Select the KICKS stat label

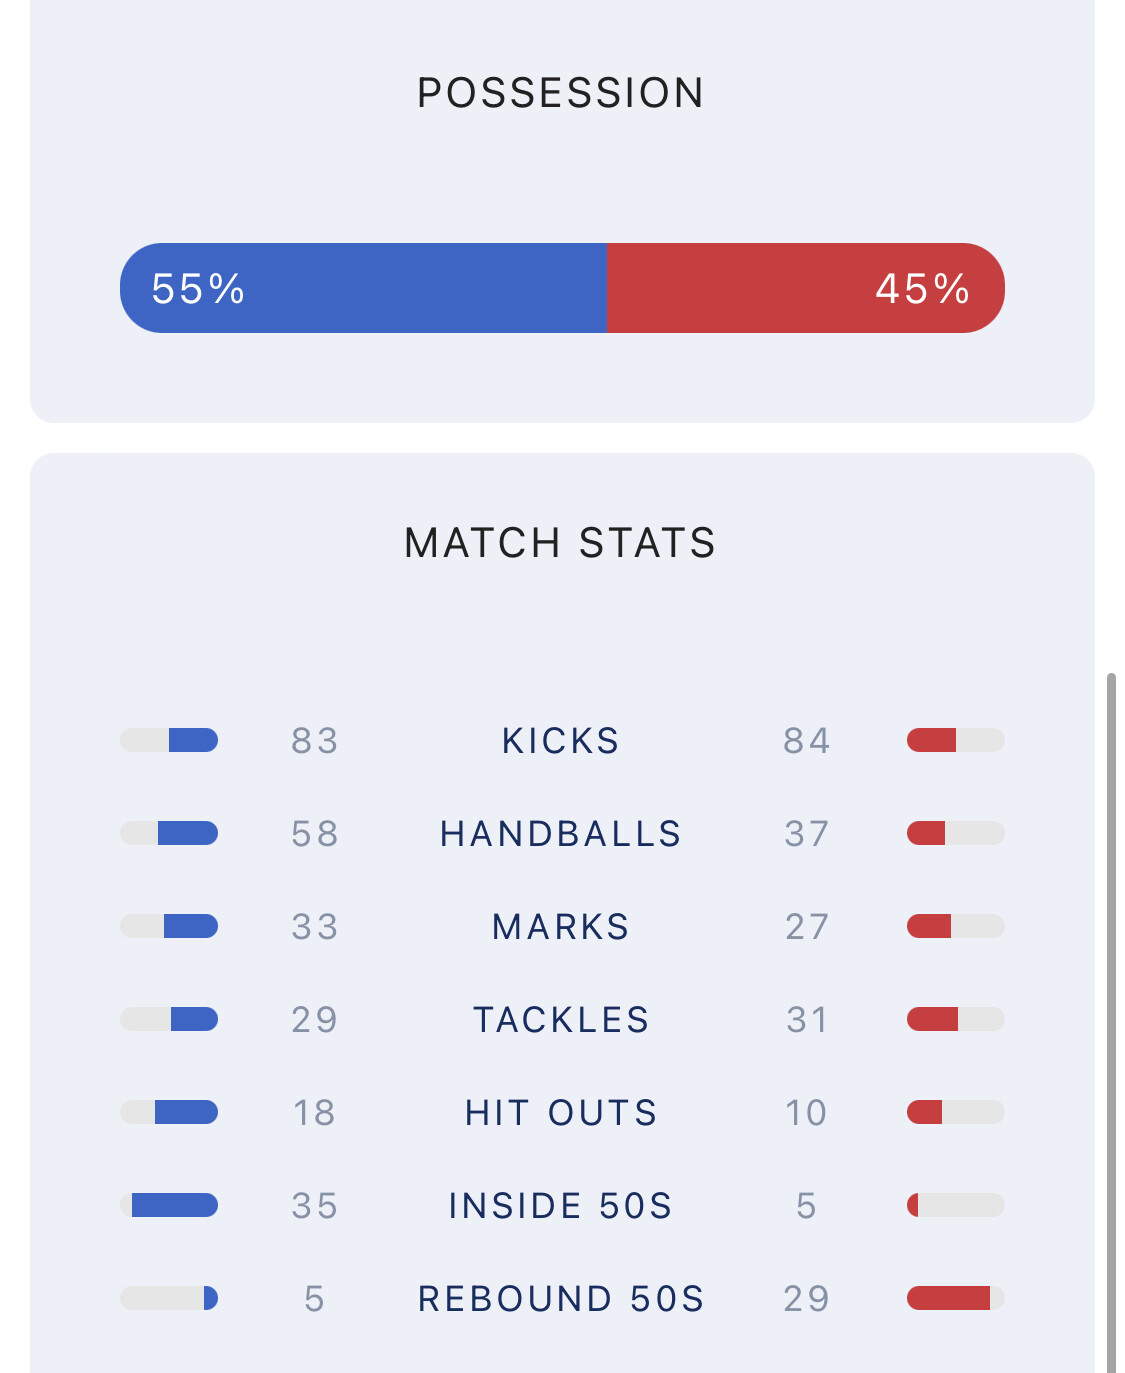[x=561, y=741]
